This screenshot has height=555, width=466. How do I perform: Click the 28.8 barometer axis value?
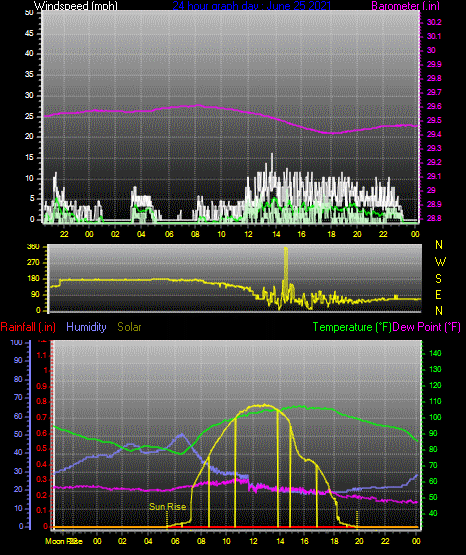[434, 218]
